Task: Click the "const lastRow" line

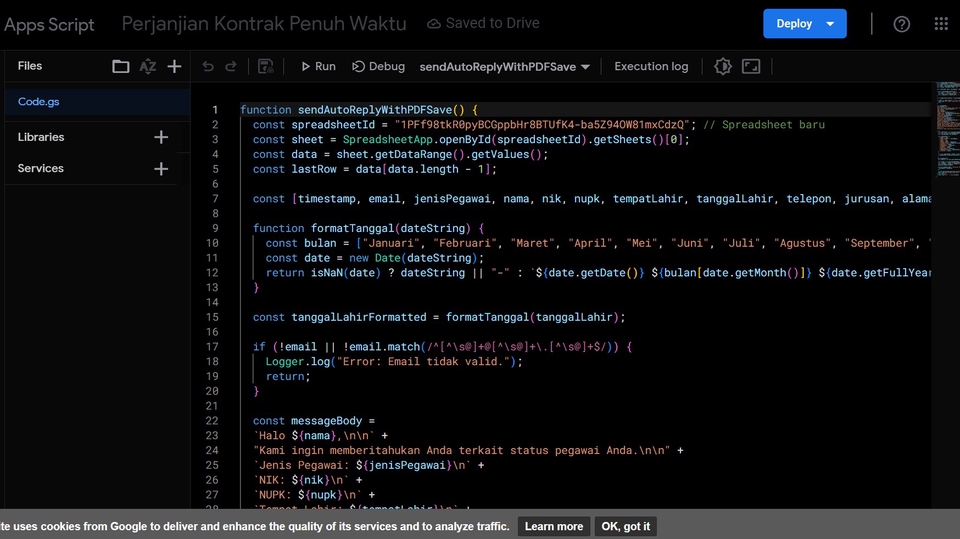Action: pyautogui.click(x=375, y=169)
